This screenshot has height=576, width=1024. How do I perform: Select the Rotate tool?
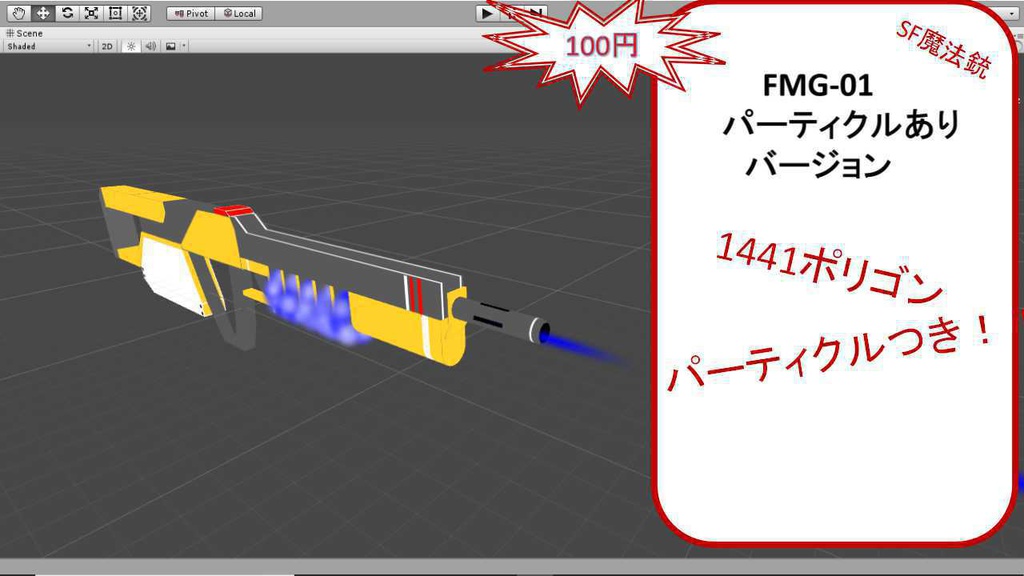[67, 13]
